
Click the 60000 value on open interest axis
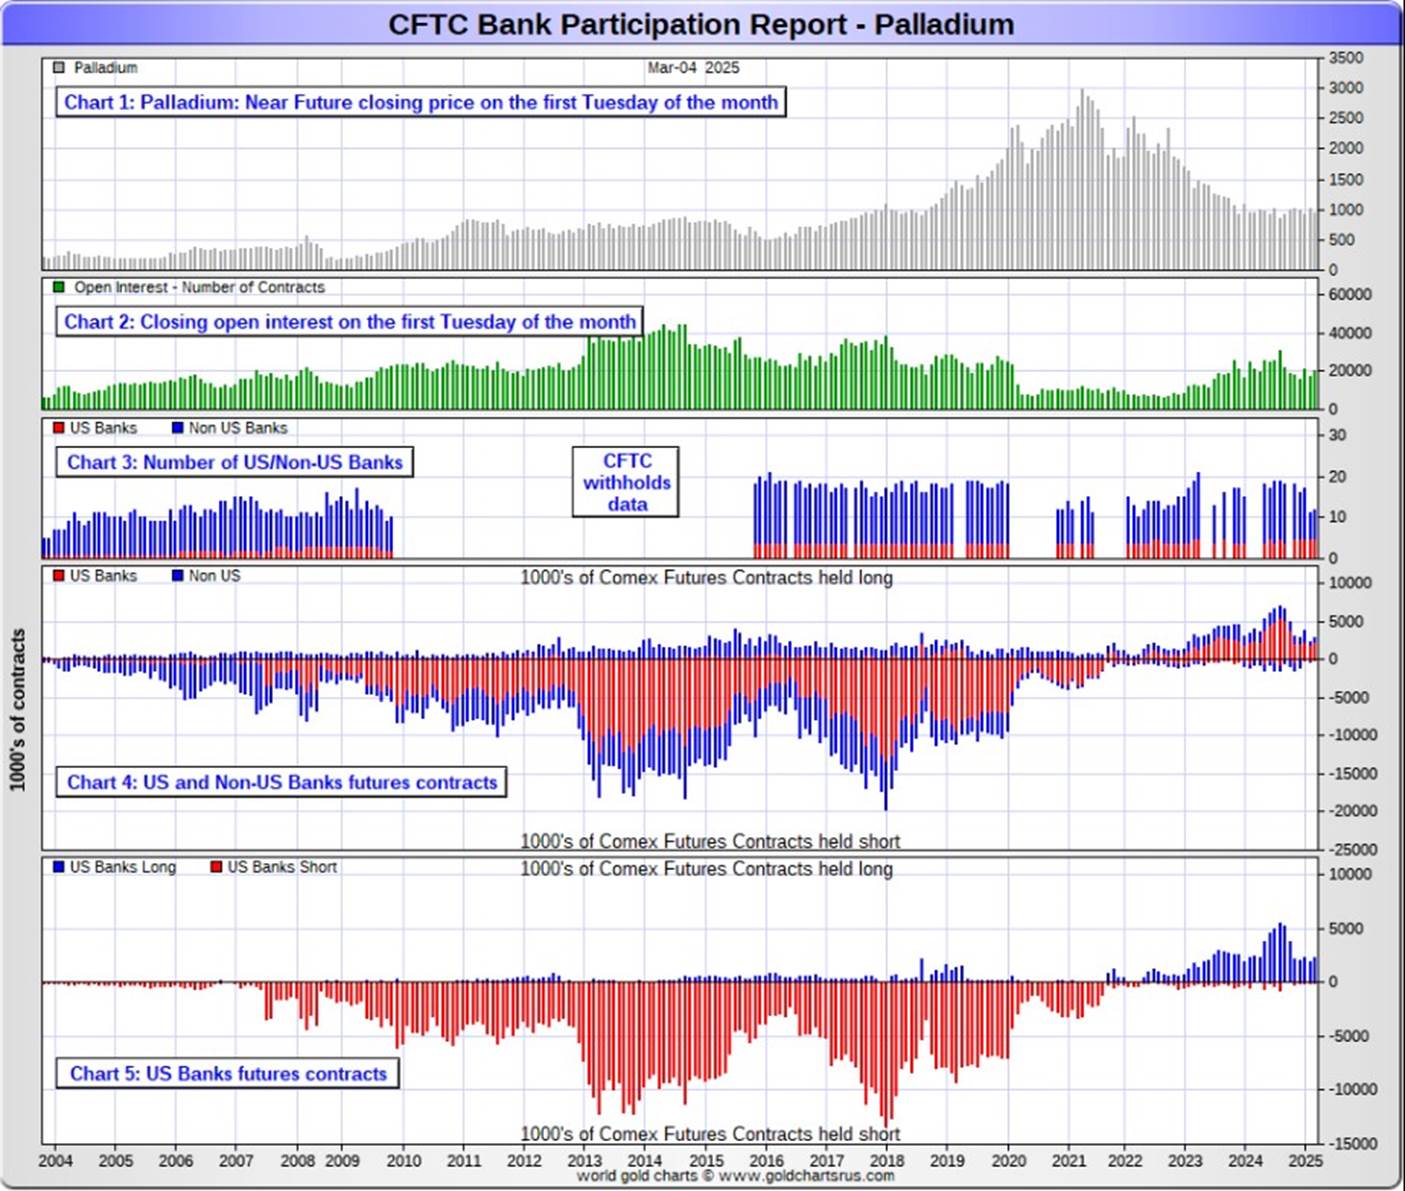tap(1350, 295)
